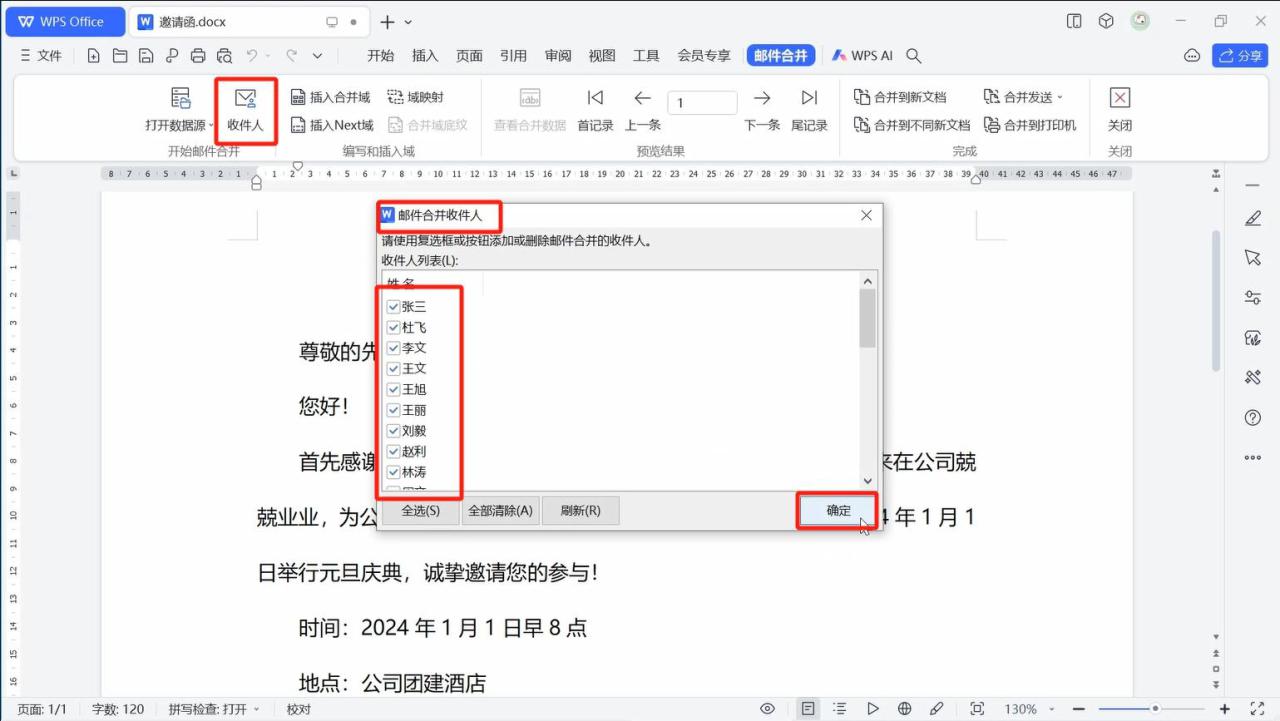Click 合并到打印机
Screen dimensions: 1280x721
(x=1030, y=125)
